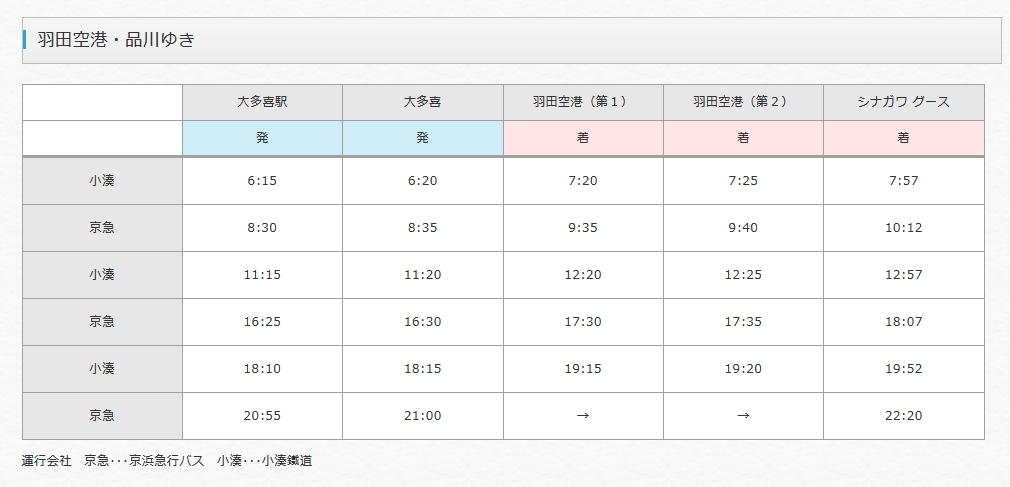
Task: Click the 11:20 departure time cell
Action: point(423,275)
